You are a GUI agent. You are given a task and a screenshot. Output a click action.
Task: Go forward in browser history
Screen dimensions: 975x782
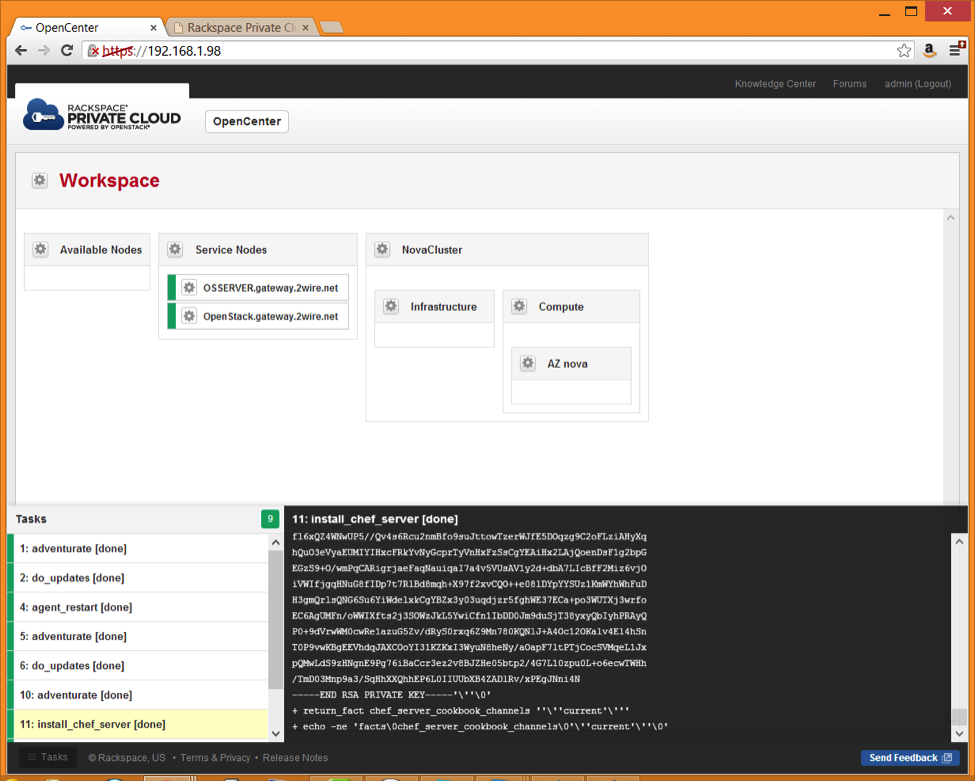tap(44, 50)
